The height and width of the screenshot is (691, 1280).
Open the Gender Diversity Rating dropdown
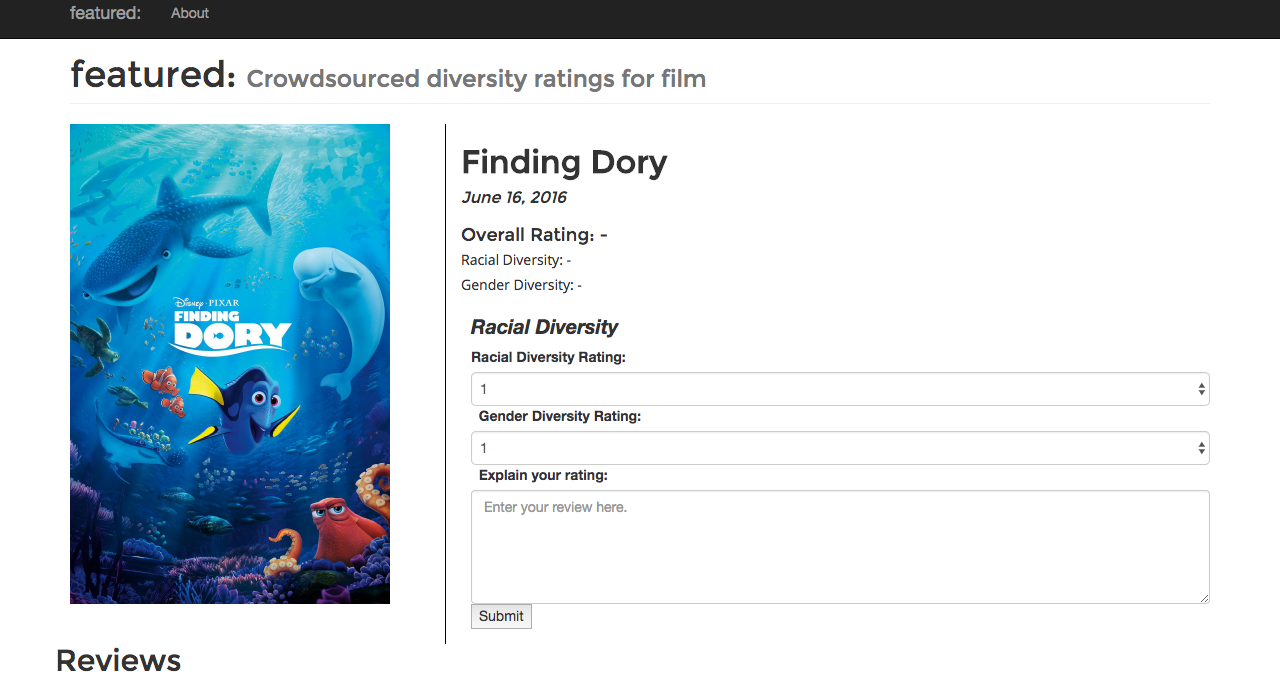(840, 448)
